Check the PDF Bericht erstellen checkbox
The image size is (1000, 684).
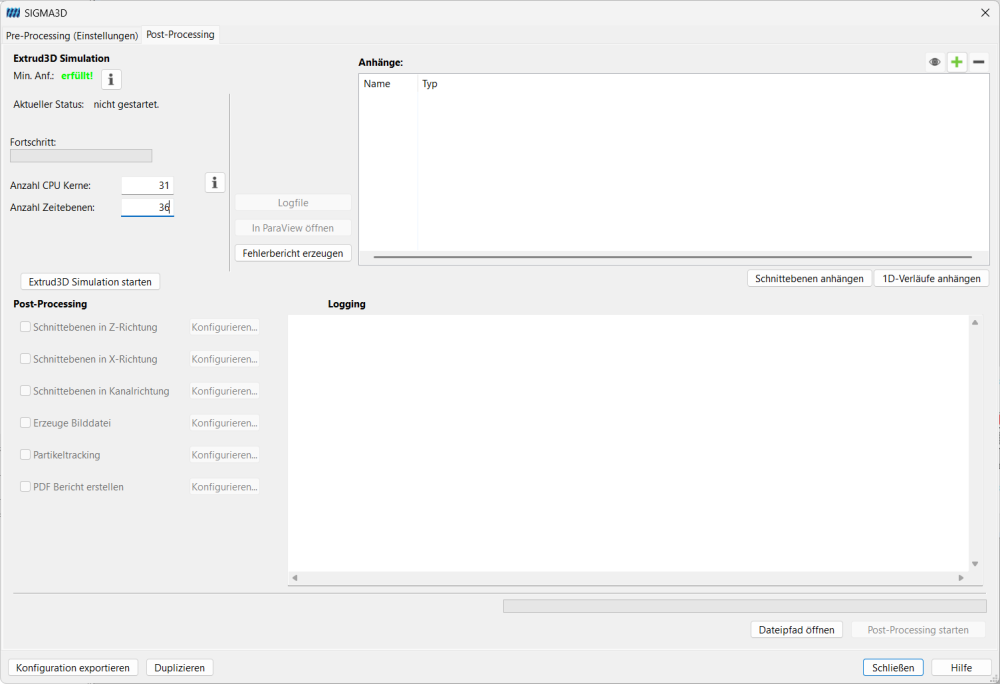click(26, 486)
